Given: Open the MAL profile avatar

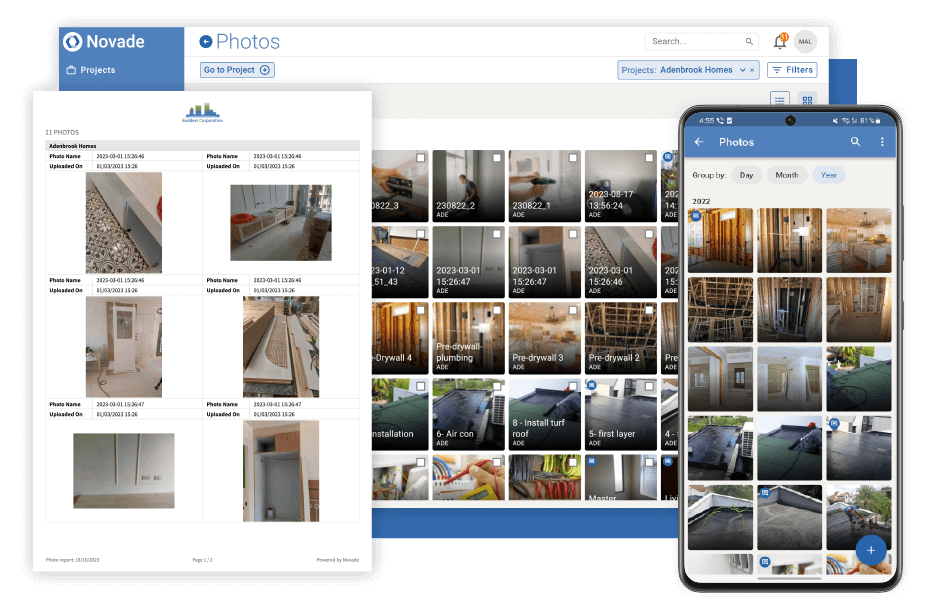Looking at the screenshot, I should (806, 41).
